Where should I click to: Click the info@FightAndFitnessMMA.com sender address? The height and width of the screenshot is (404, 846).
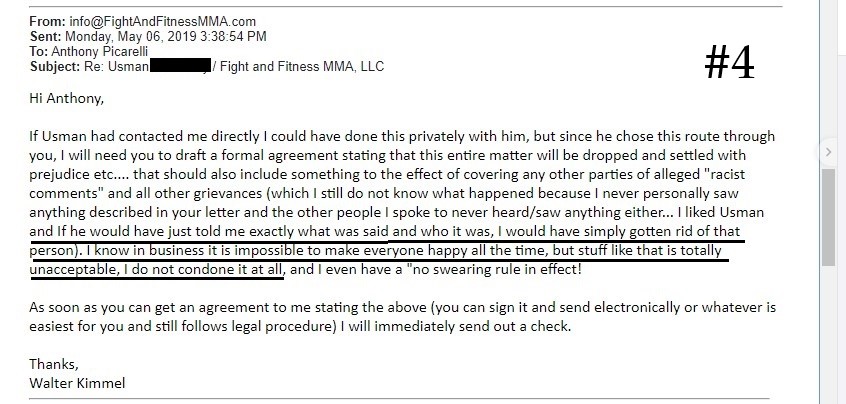click(162, 22)
